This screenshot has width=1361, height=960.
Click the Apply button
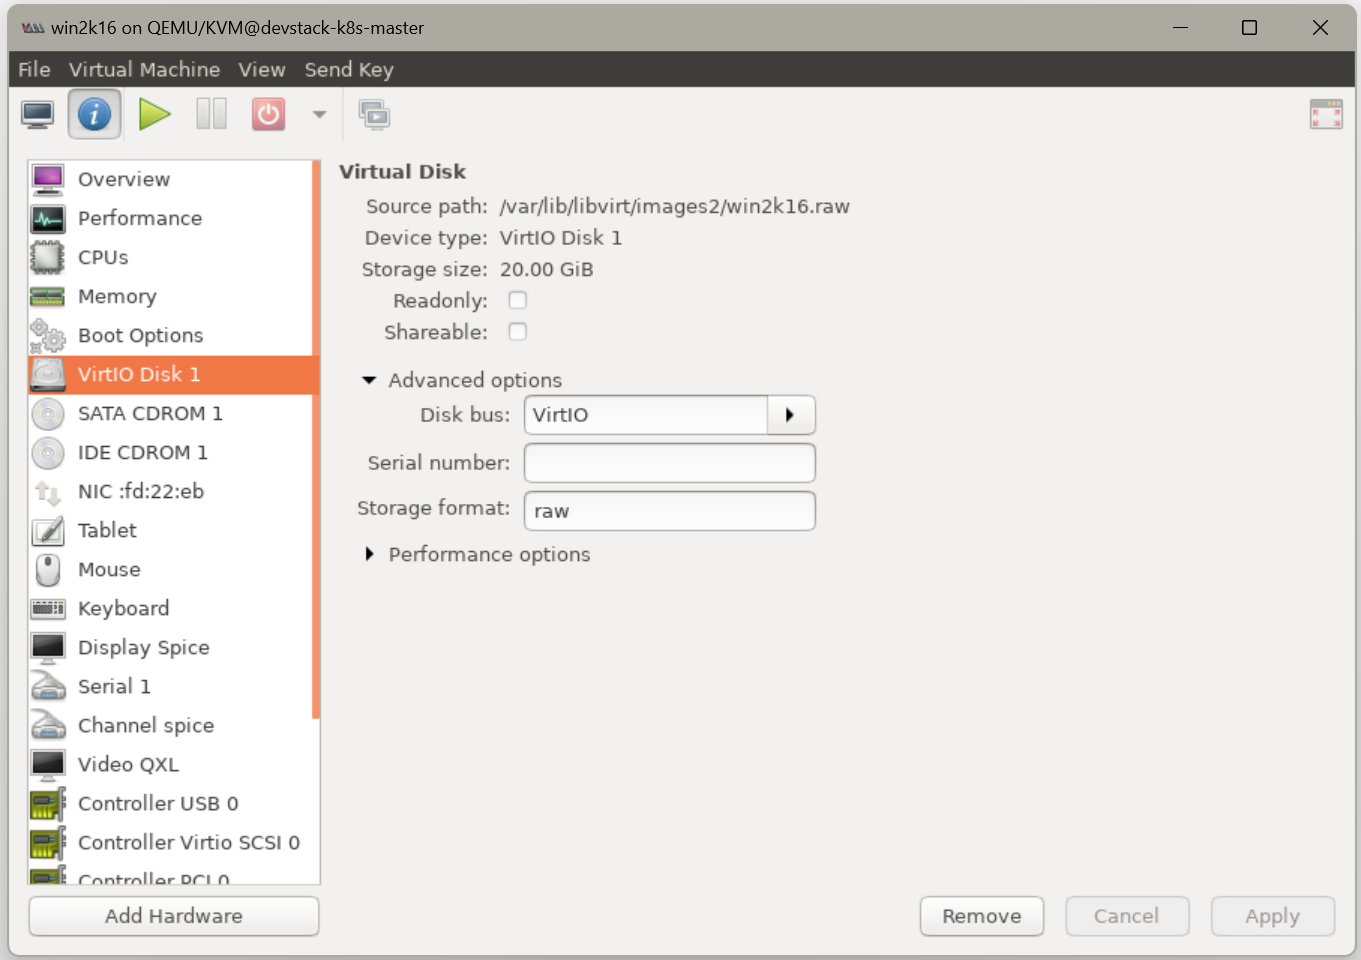pyautogui.click(x=1273, y=916)
